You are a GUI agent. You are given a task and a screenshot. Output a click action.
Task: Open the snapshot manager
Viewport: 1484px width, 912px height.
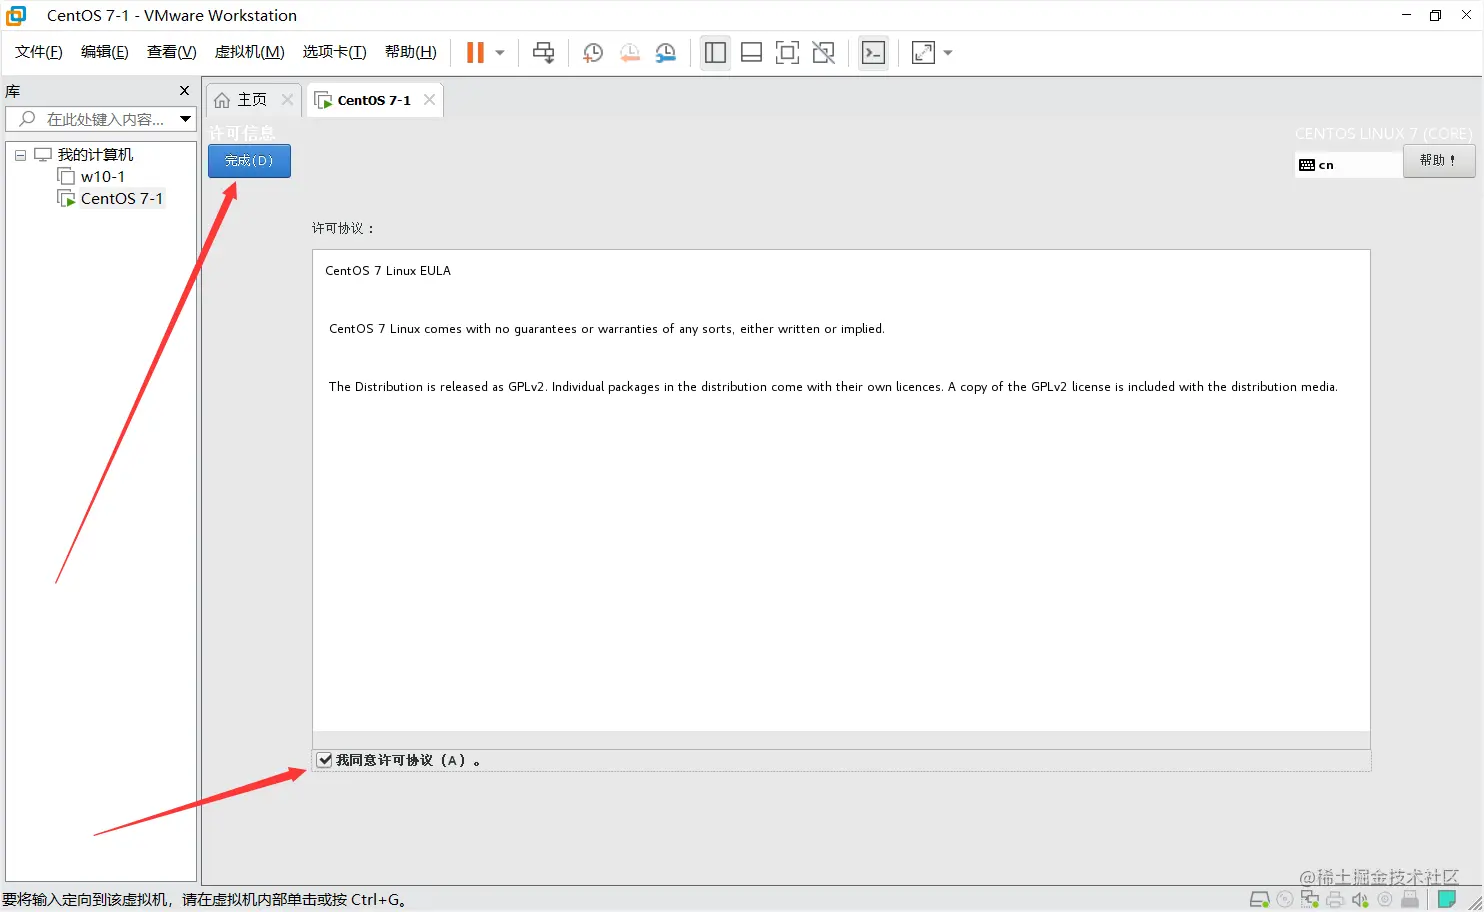click(x=666, y=53)
